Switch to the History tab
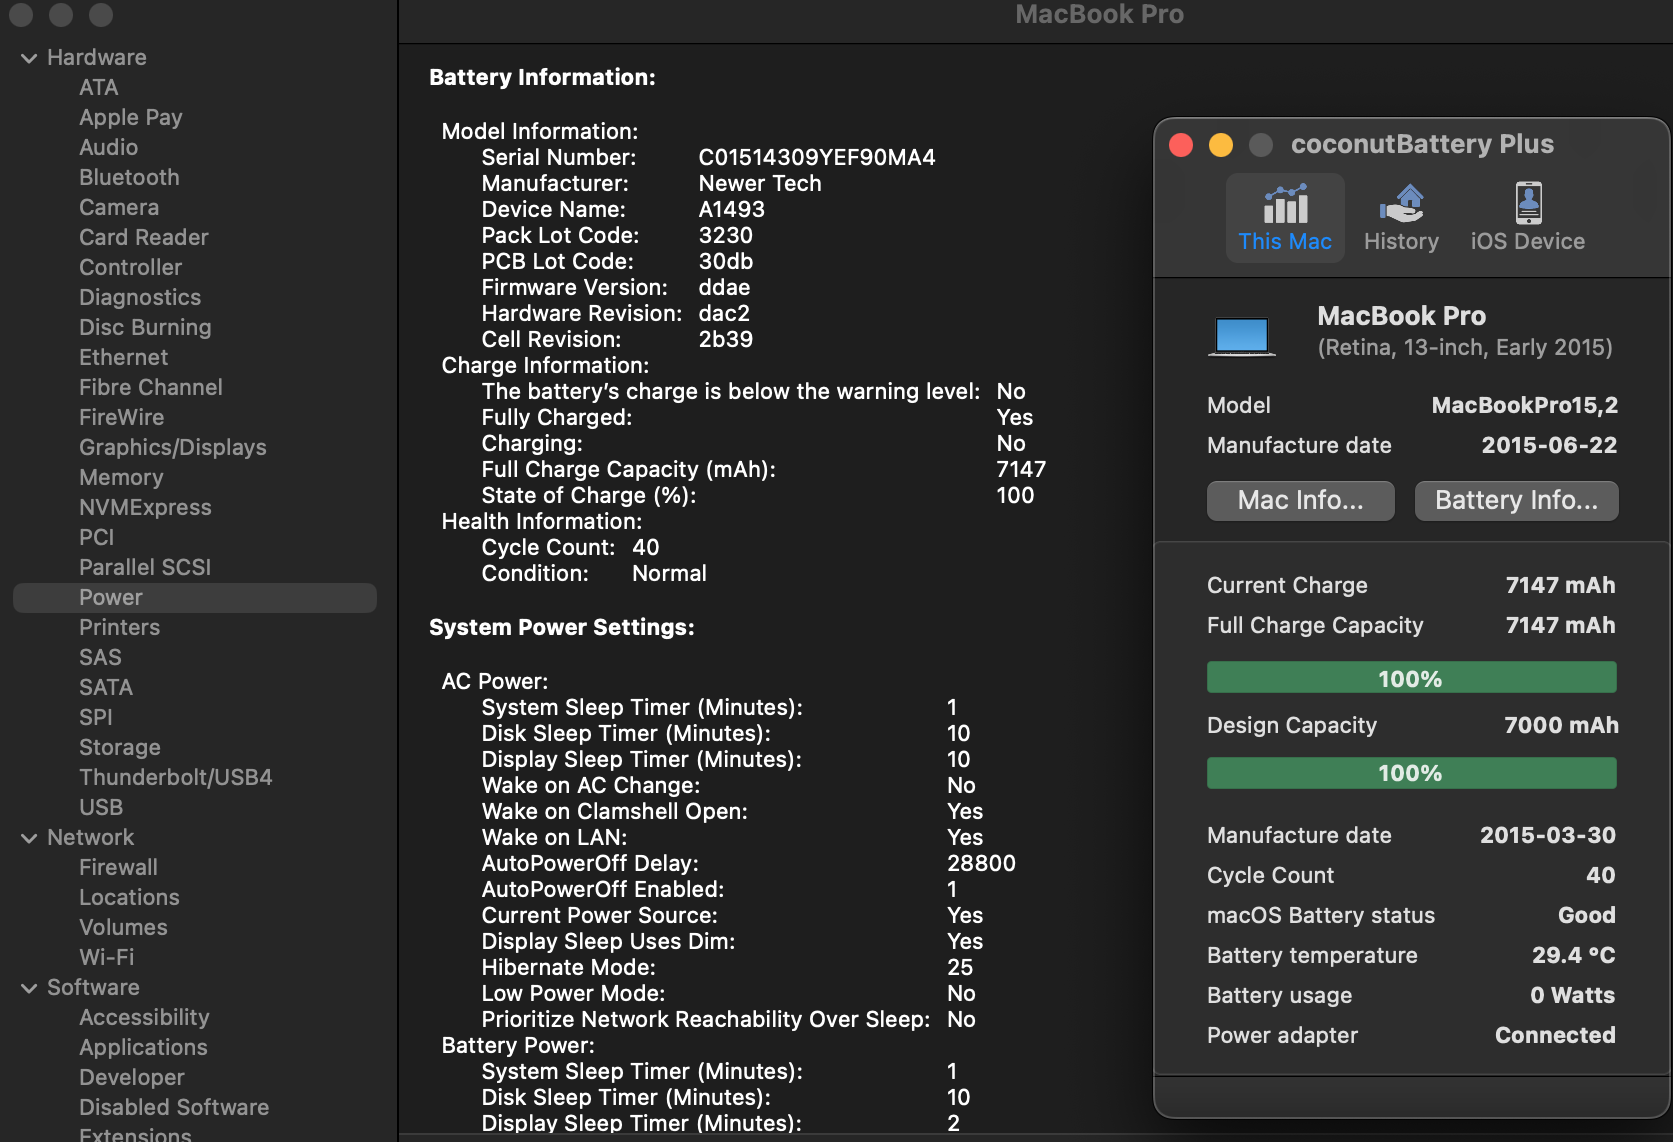The image size is (1673, 1142). point(1401,218)
